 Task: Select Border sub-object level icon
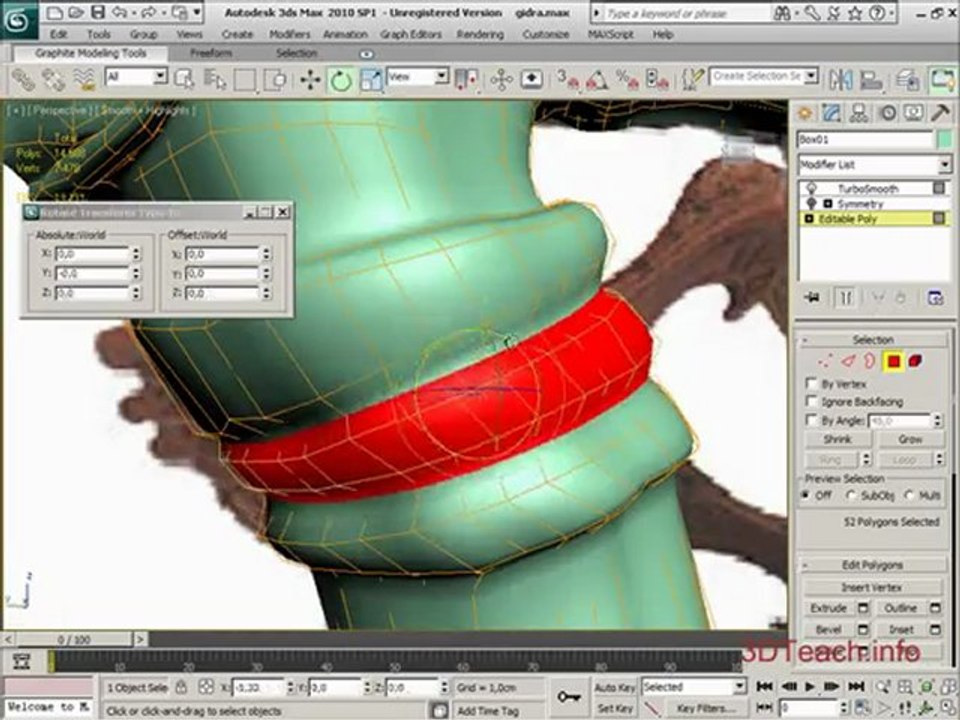coord(869,361)
